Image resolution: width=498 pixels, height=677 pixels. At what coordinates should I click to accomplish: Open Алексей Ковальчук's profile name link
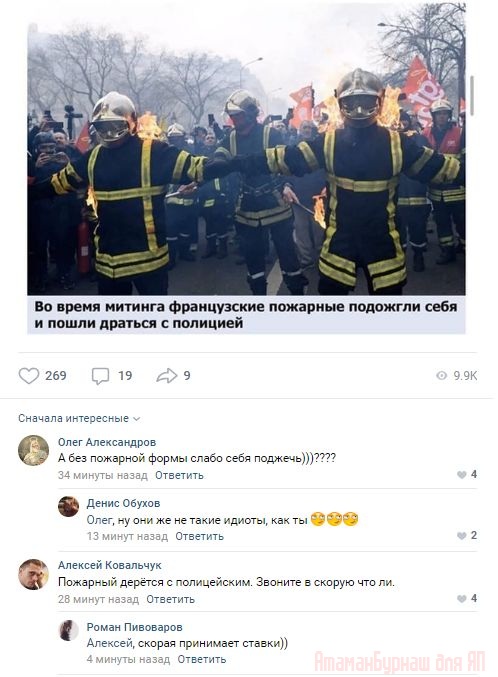tap(110, 565)
